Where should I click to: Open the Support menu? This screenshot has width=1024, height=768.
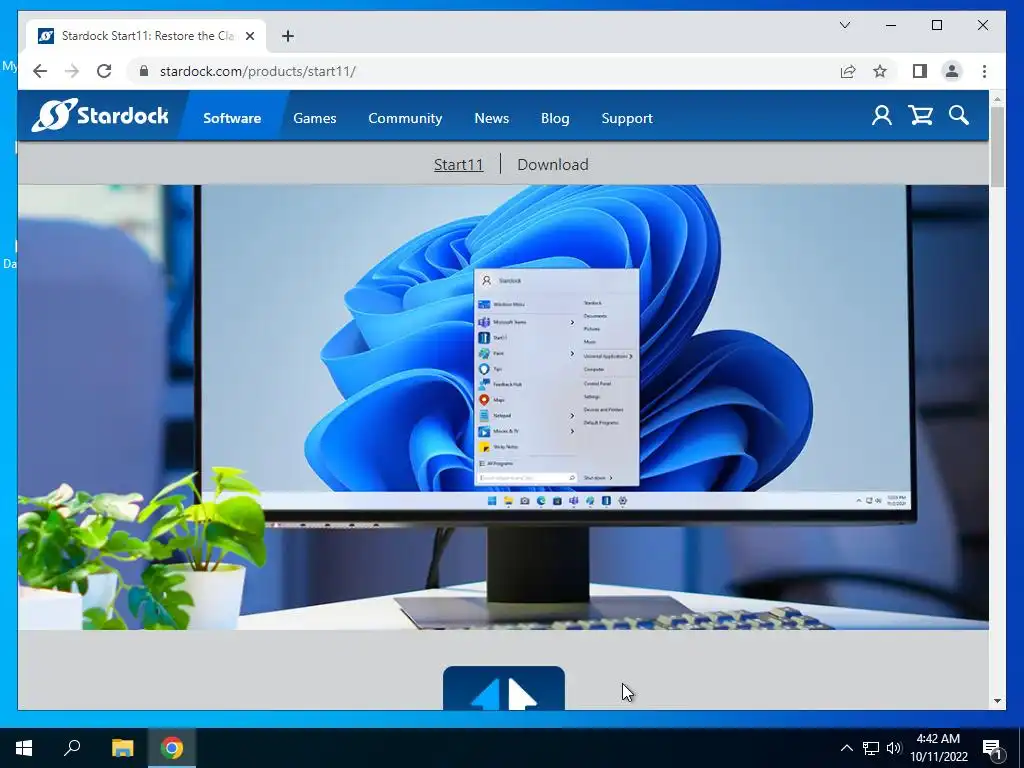(627, 118)
